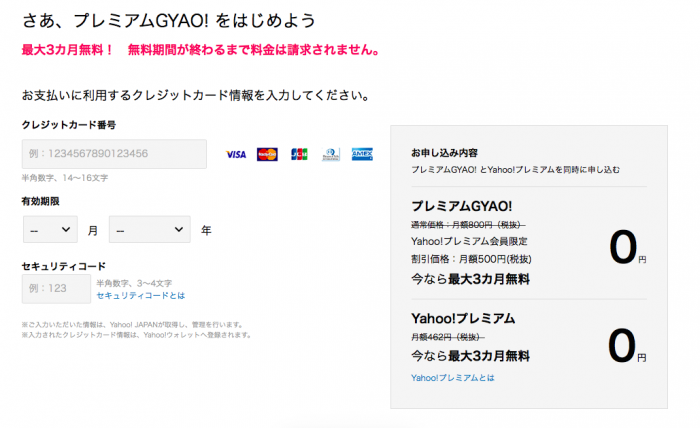The width and height of the screenshot is (700, 428).
Task: Click the 0円 price for Yahoo!プレミアム
Action: point(627,346)
